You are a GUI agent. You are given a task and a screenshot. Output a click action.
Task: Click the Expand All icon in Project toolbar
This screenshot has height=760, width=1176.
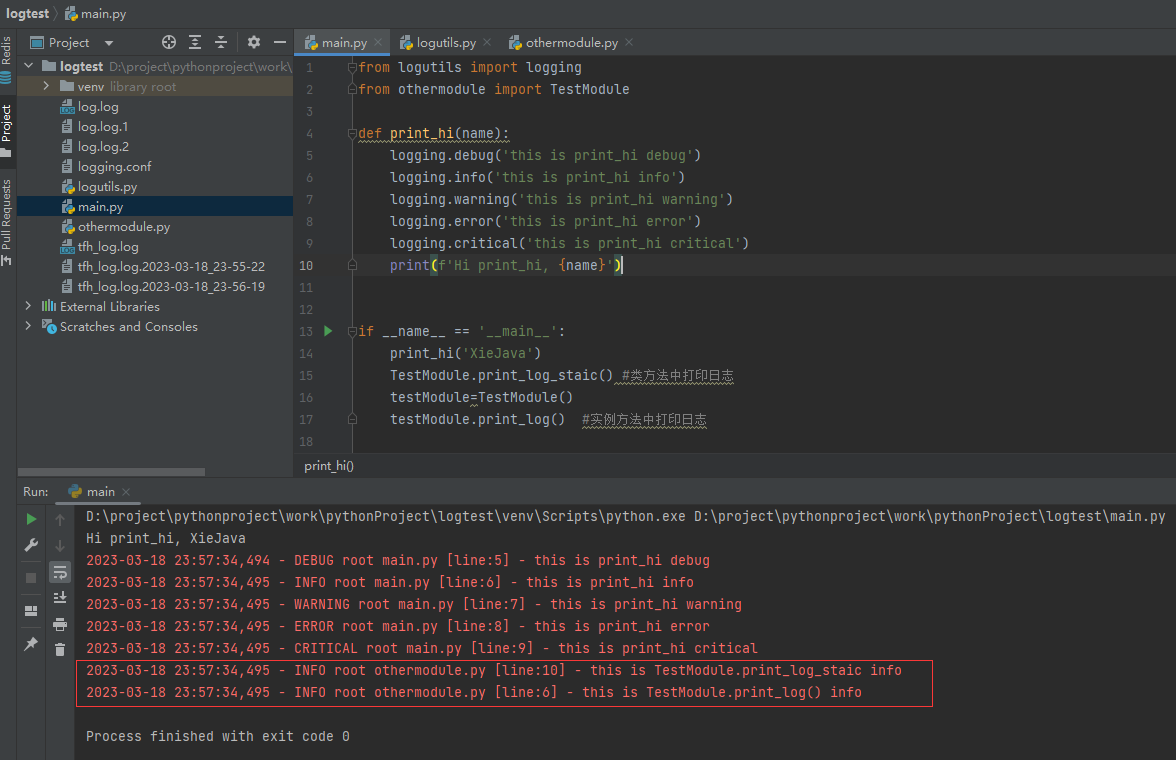(x=195, y=42)
